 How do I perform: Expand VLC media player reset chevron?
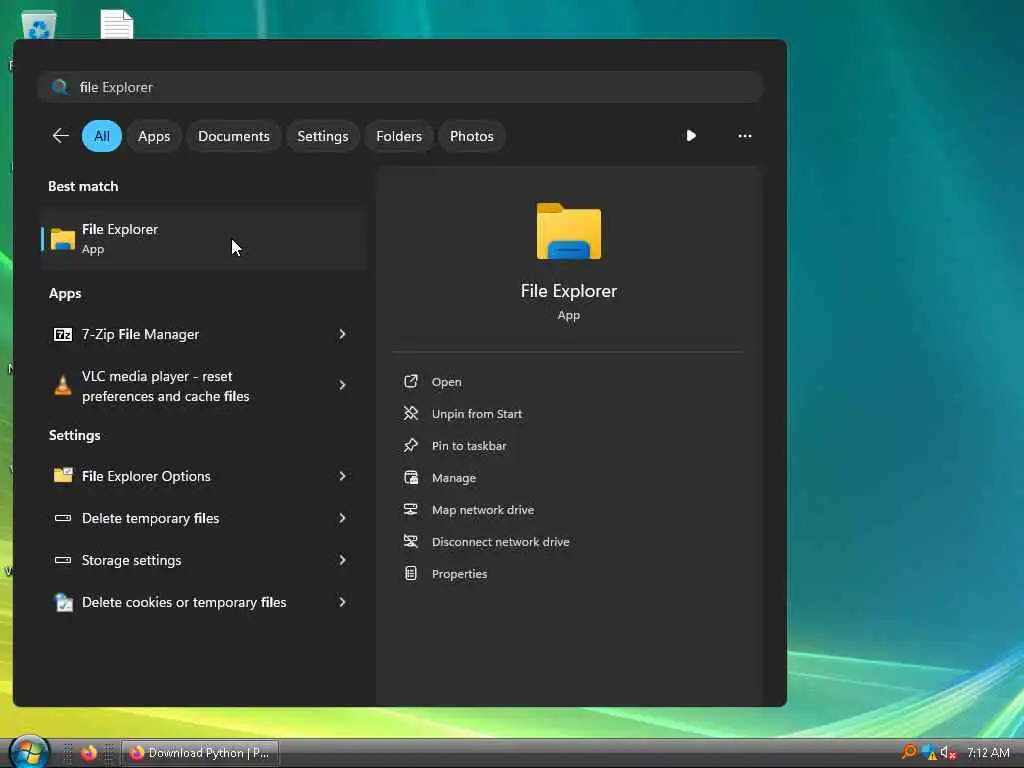342,385
